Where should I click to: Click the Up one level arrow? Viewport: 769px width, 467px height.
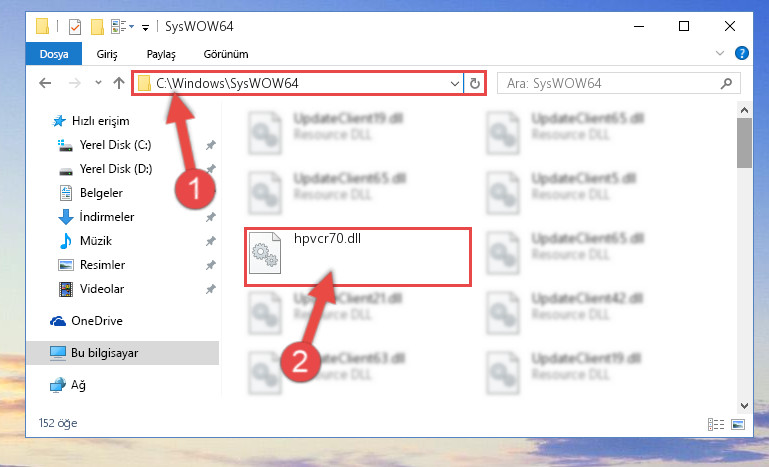(119, 83)
